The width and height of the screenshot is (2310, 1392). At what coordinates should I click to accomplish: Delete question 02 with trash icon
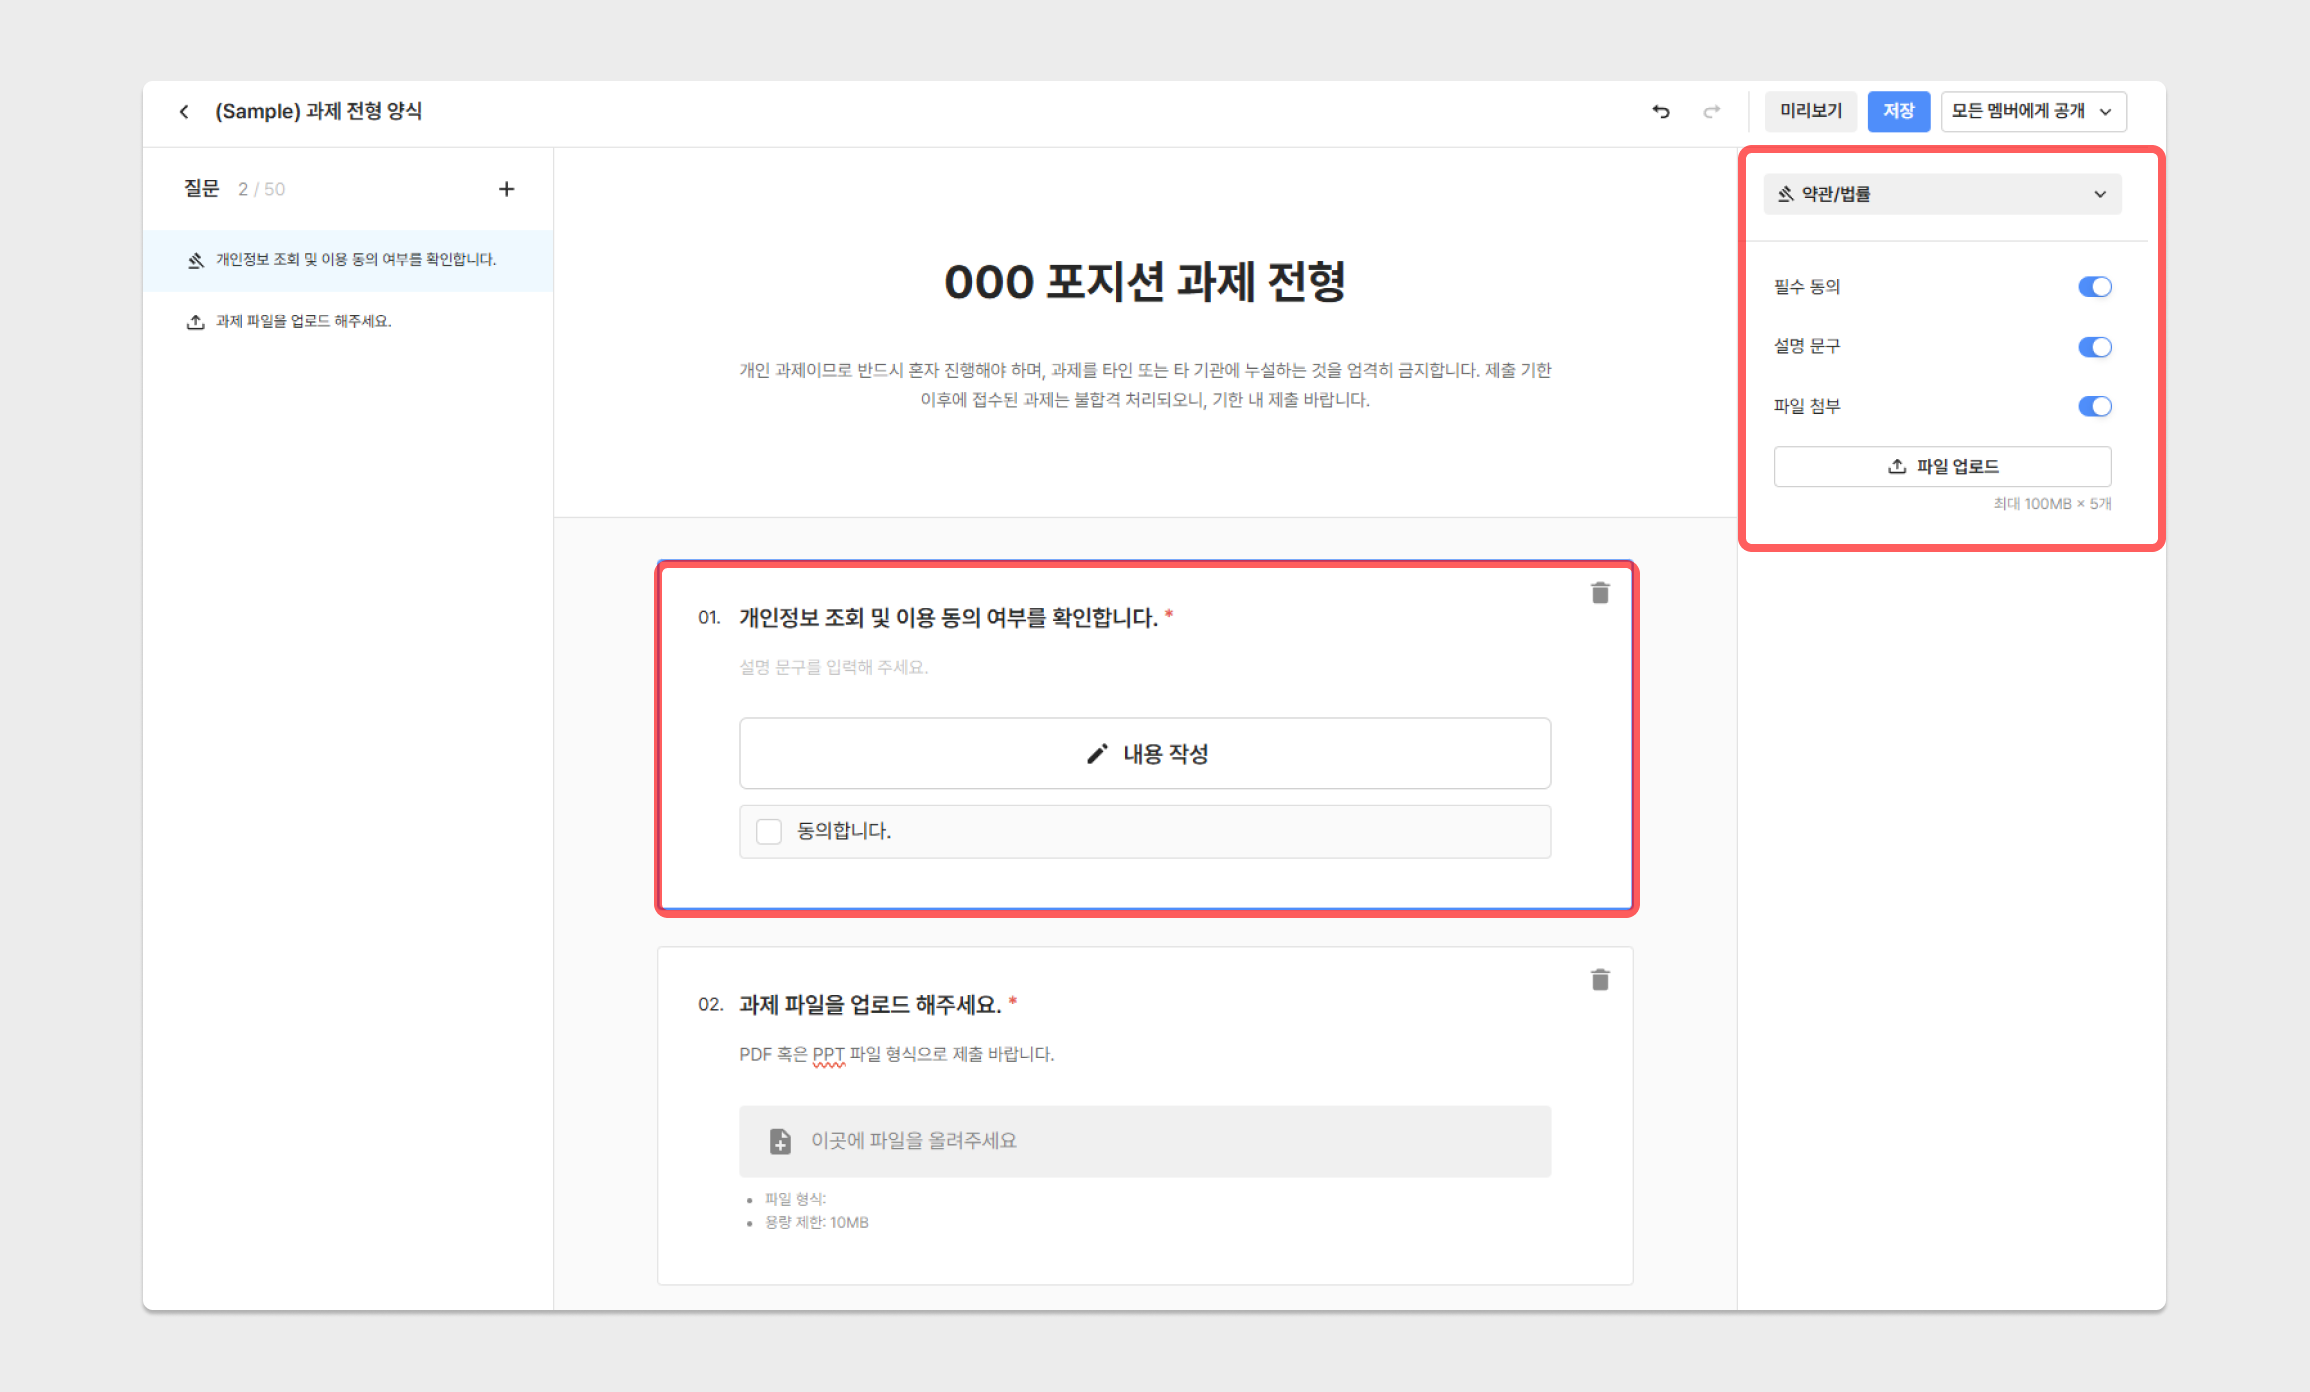tap(1600, 980)
